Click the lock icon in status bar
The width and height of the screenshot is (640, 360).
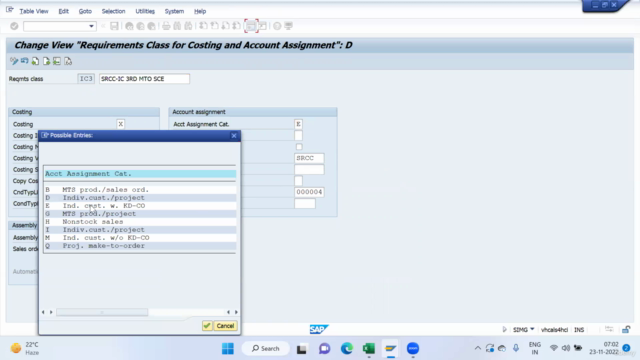click(x=626, y=329)
